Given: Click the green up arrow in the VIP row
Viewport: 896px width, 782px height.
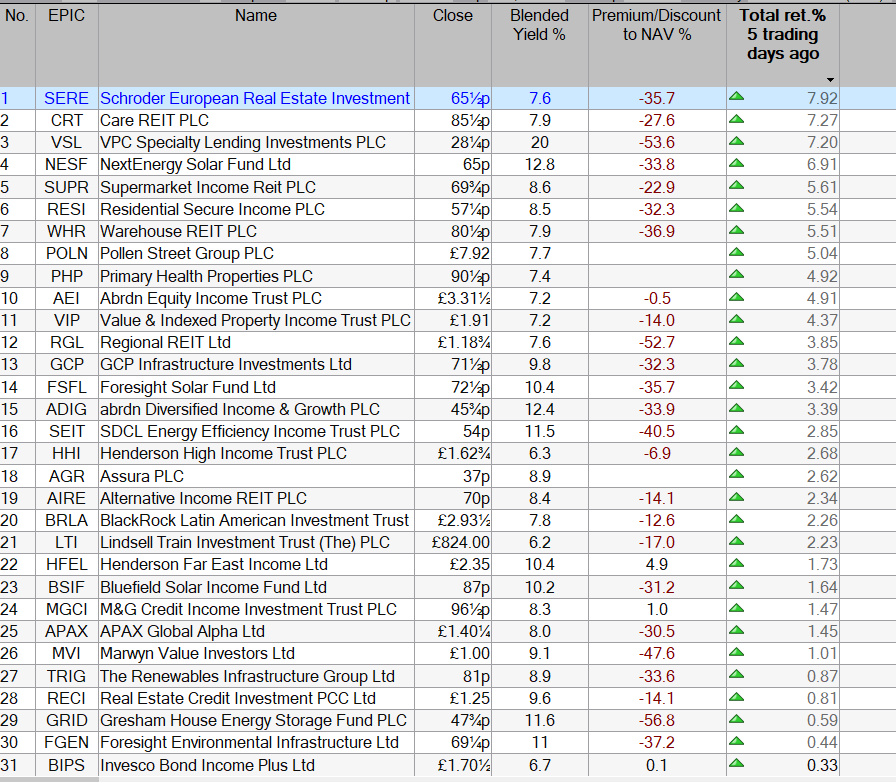Looking at the screenshot, I should [737, 319].
